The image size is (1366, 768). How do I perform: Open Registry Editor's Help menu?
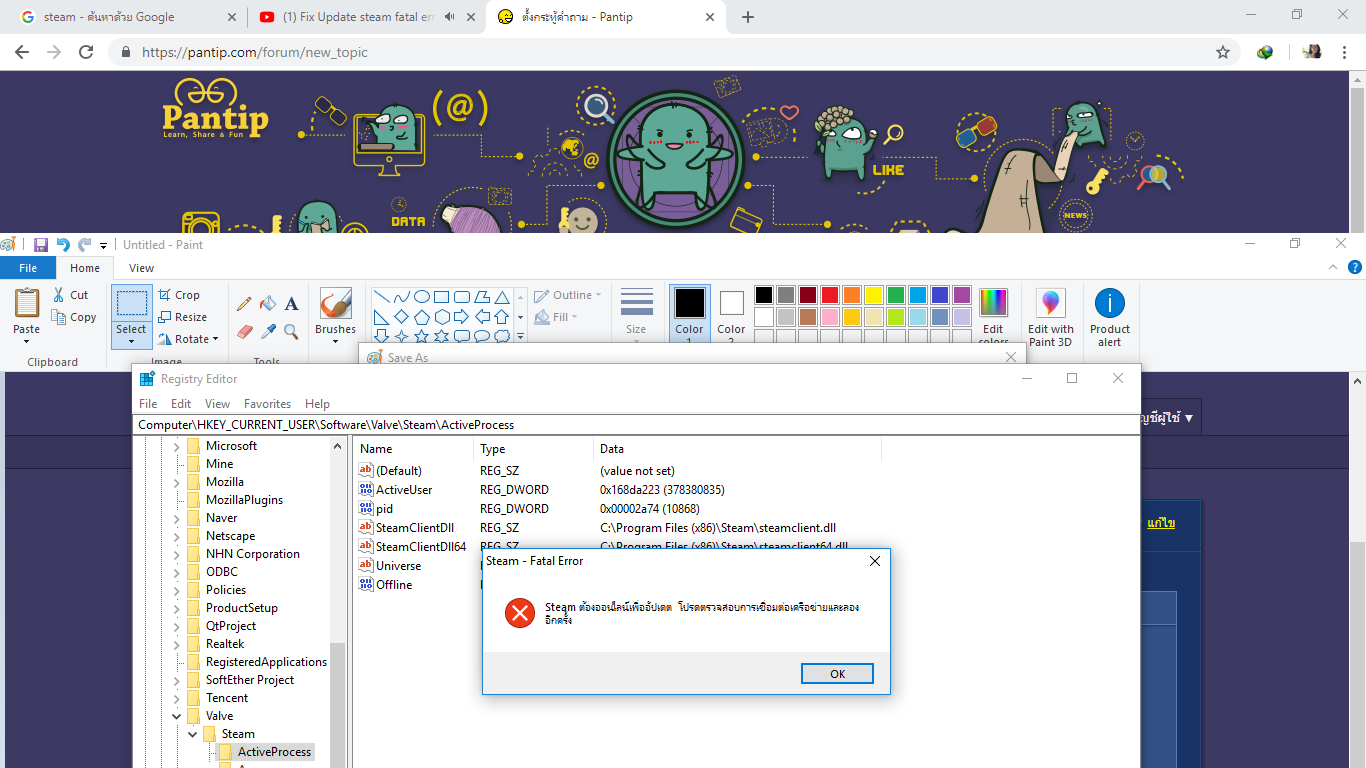(x=317, y=404)
